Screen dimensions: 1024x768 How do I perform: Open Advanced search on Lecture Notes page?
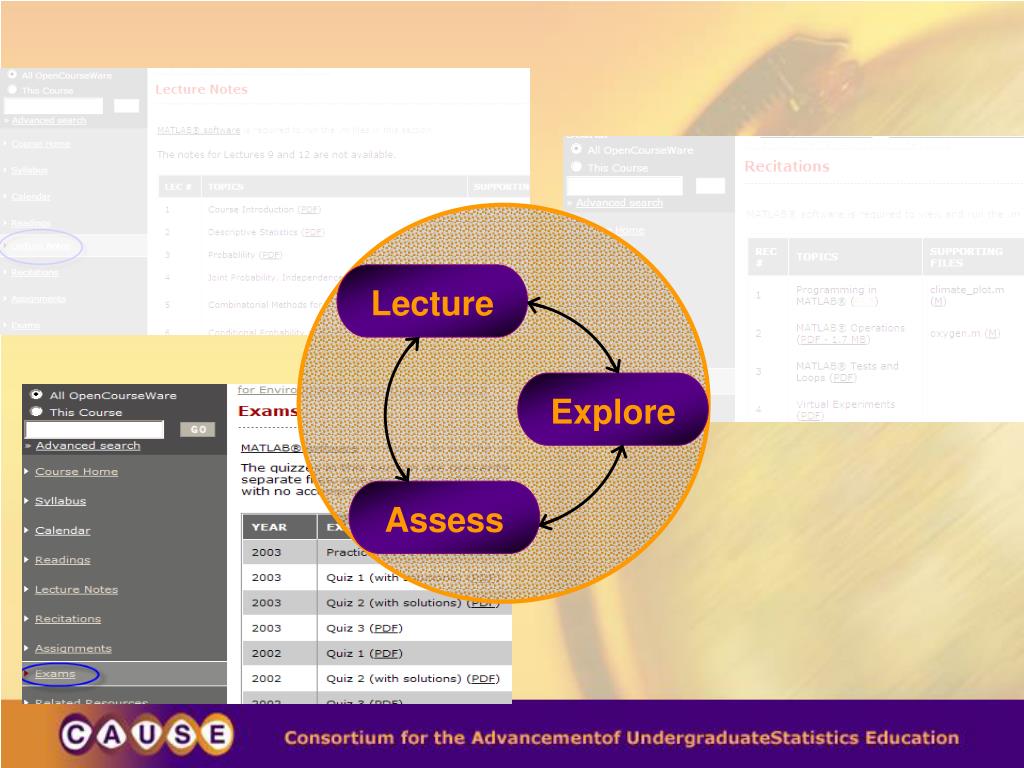pyautogui.click(x=49, y=120)
